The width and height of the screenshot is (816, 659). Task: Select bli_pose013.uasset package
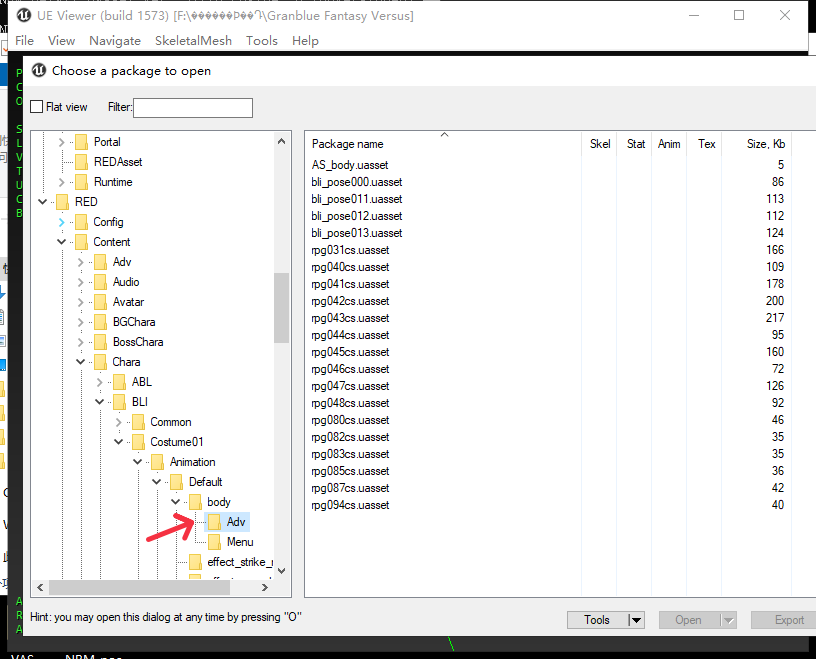tap(356, 233)
